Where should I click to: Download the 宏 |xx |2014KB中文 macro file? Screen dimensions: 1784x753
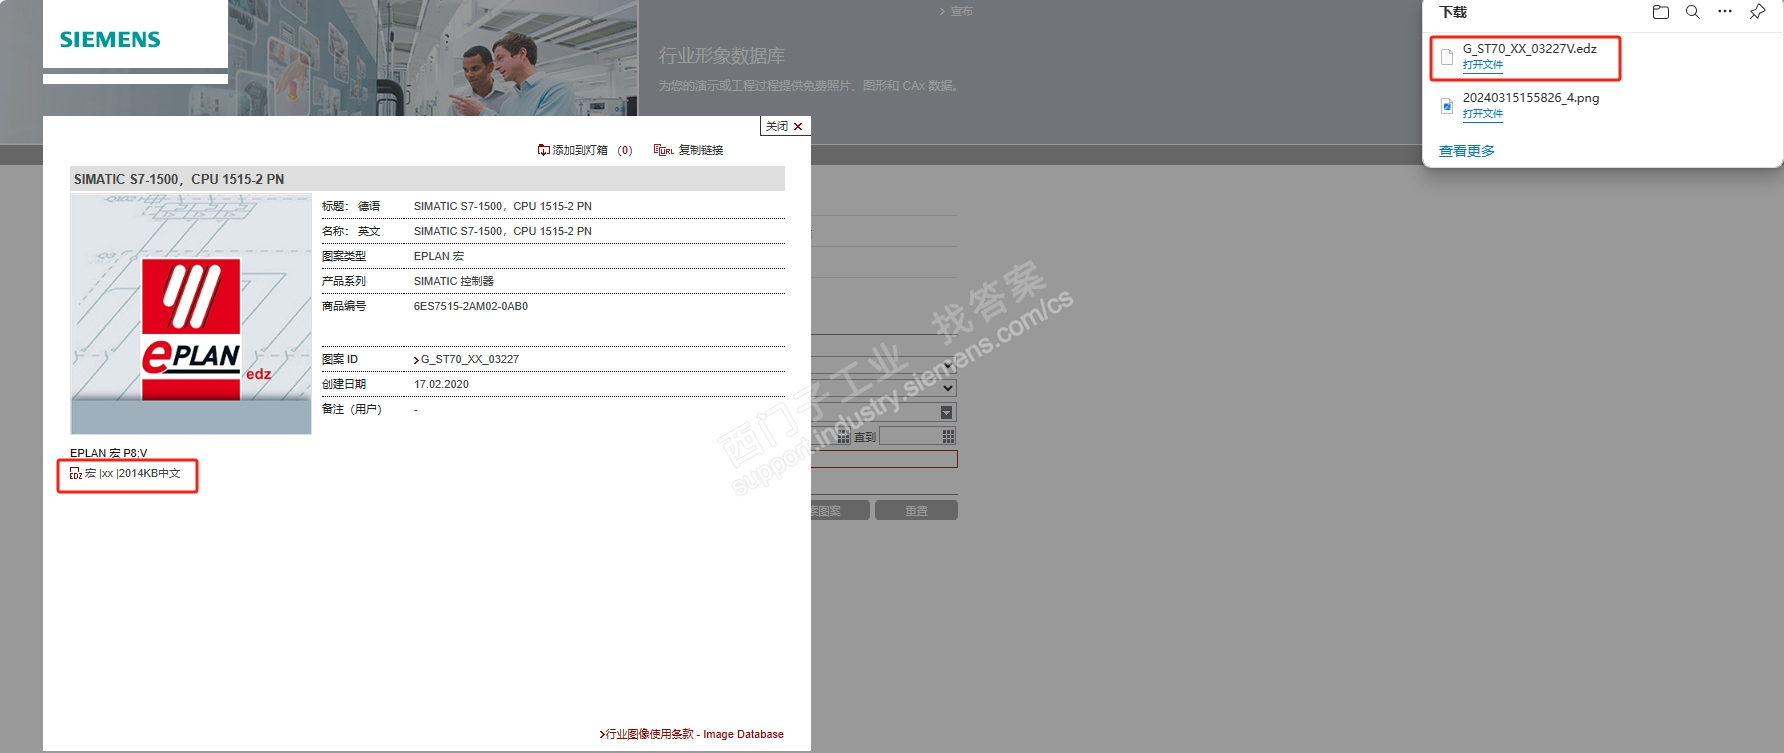(x=133, y=474)
